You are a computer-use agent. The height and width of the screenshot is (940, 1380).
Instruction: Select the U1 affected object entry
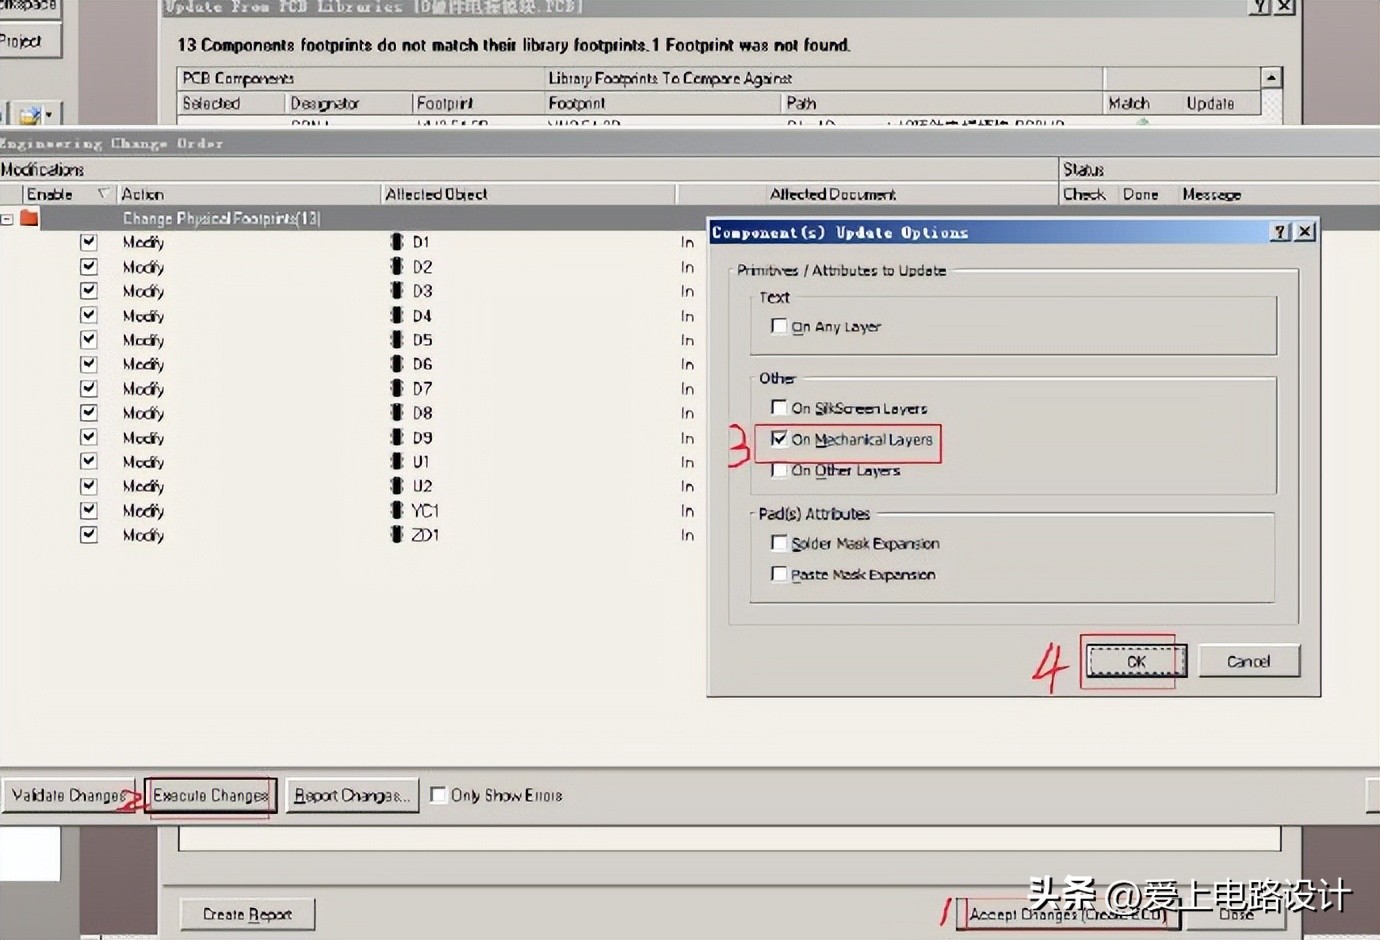click(420, 462)
